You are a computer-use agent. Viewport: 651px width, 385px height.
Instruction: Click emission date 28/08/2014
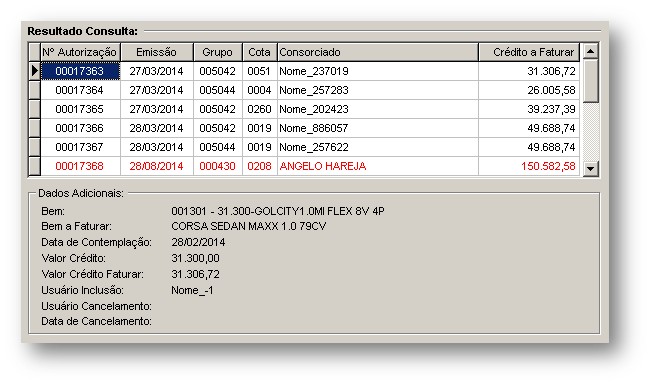point(157,166)
